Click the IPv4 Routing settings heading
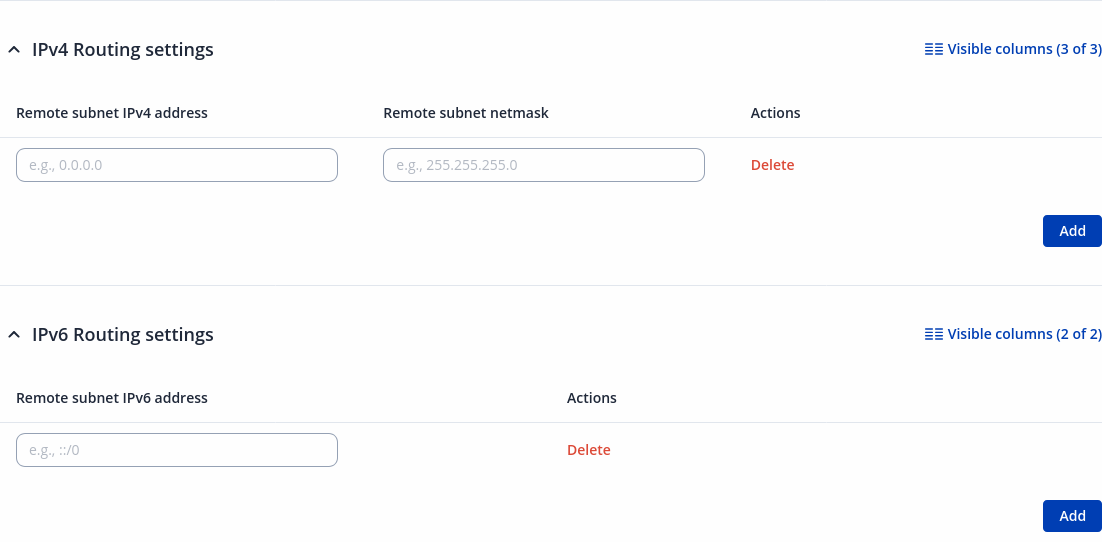 point(123,50)
